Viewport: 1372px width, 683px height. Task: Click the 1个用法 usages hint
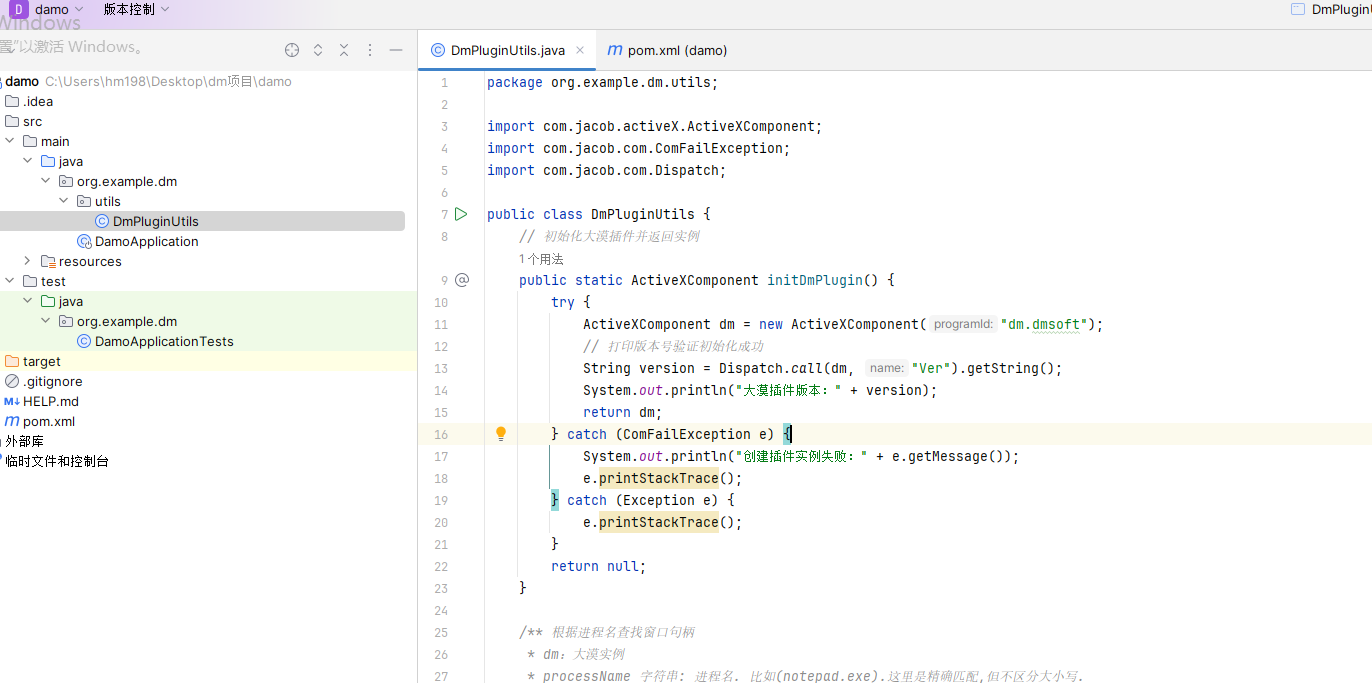[541, 259]
